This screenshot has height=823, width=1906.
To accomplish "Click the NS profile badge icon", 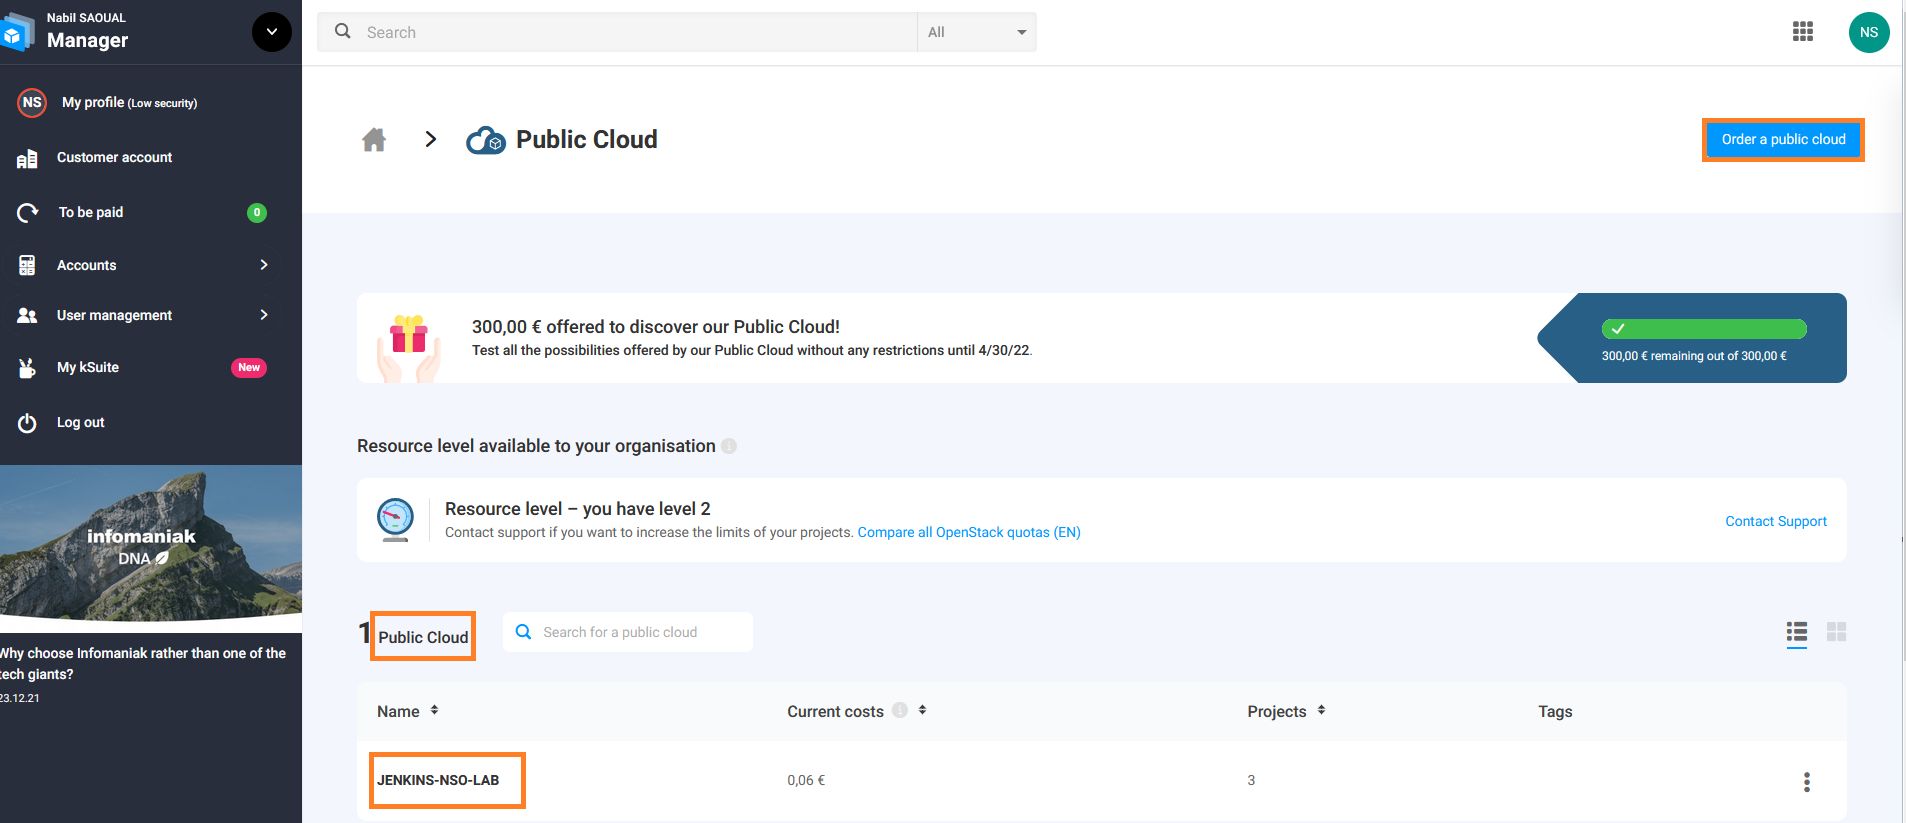I will tap(32, 102).
